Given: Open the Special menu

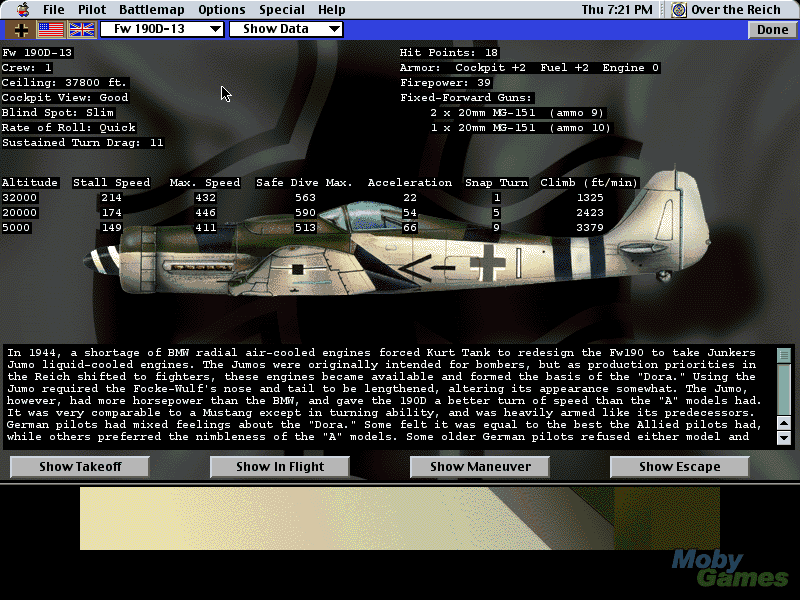Looking at the screenshot, I should click(x=282, y=10).
